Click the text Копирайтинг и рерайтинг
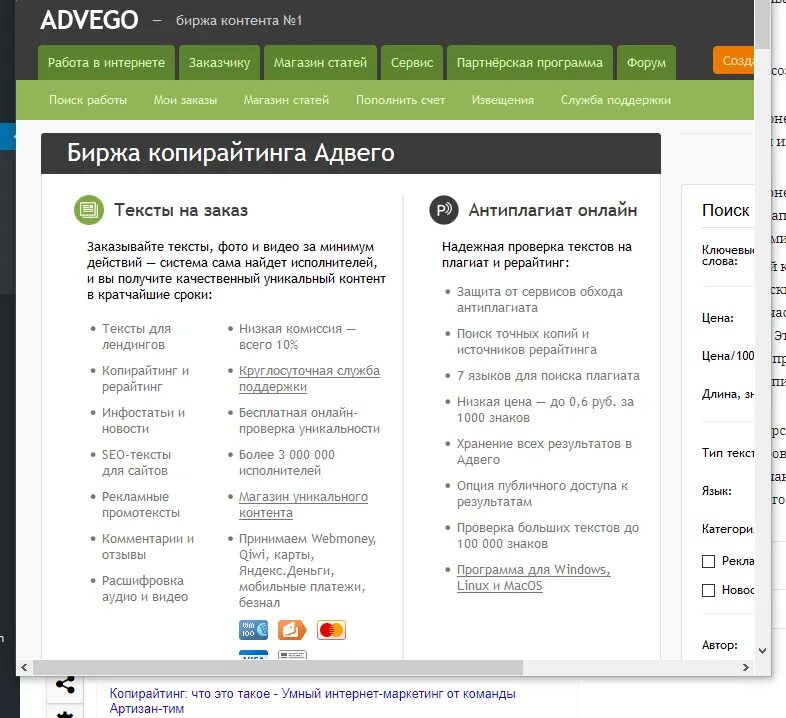The height and width of the screenshot is (718, 786). 145,379
